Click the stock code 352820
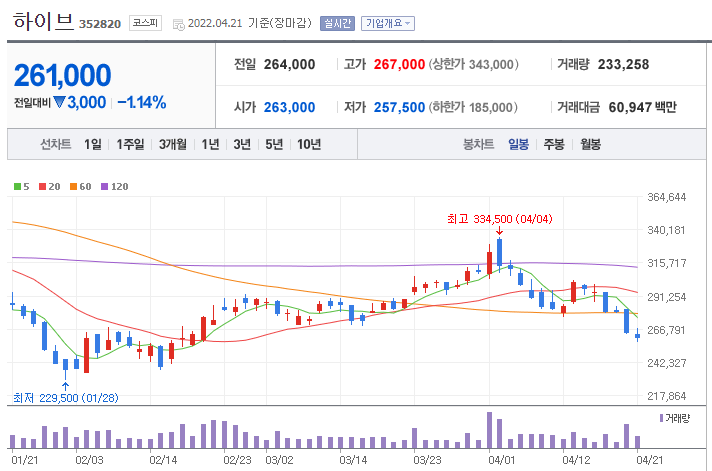This screenshot has height=471, width=712. (x=100, y=24)
